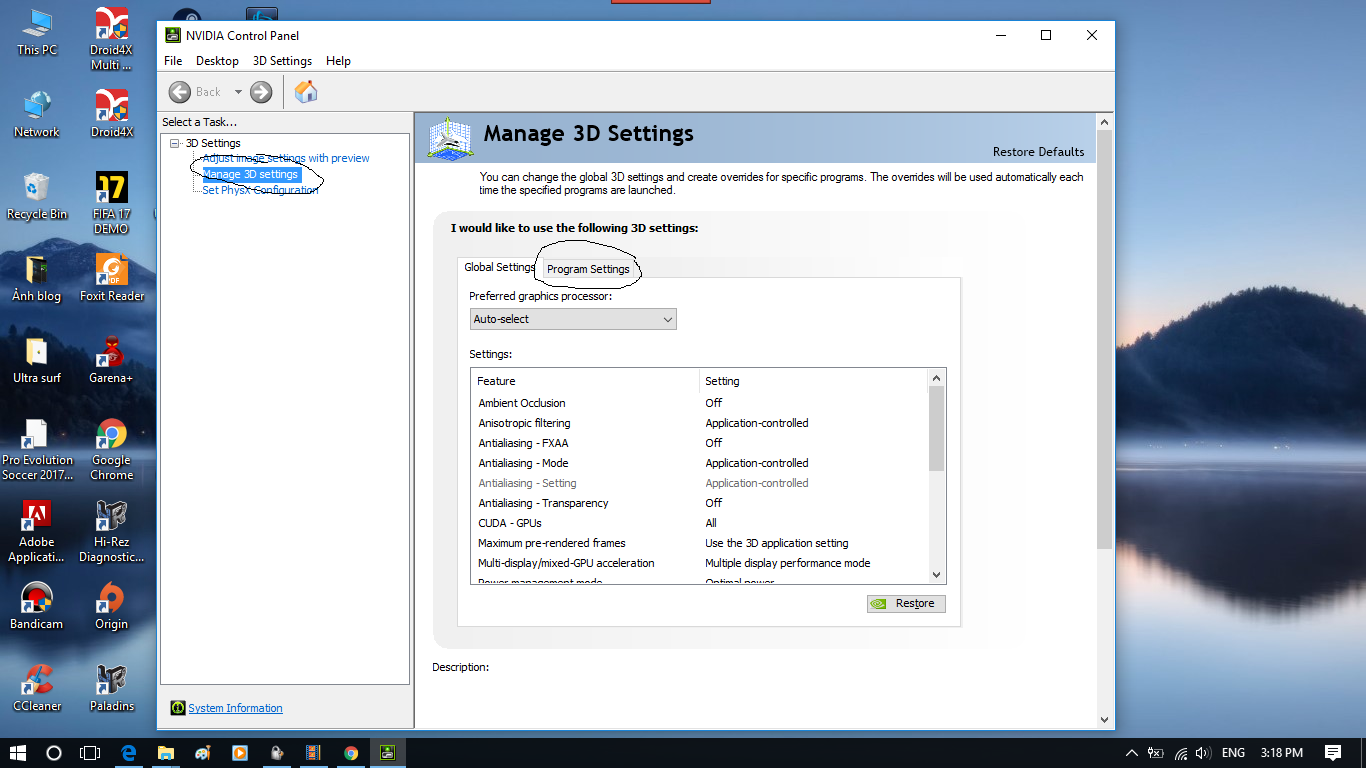Open the File menu
1366x768 pixels.
click(x=173, y=61)
